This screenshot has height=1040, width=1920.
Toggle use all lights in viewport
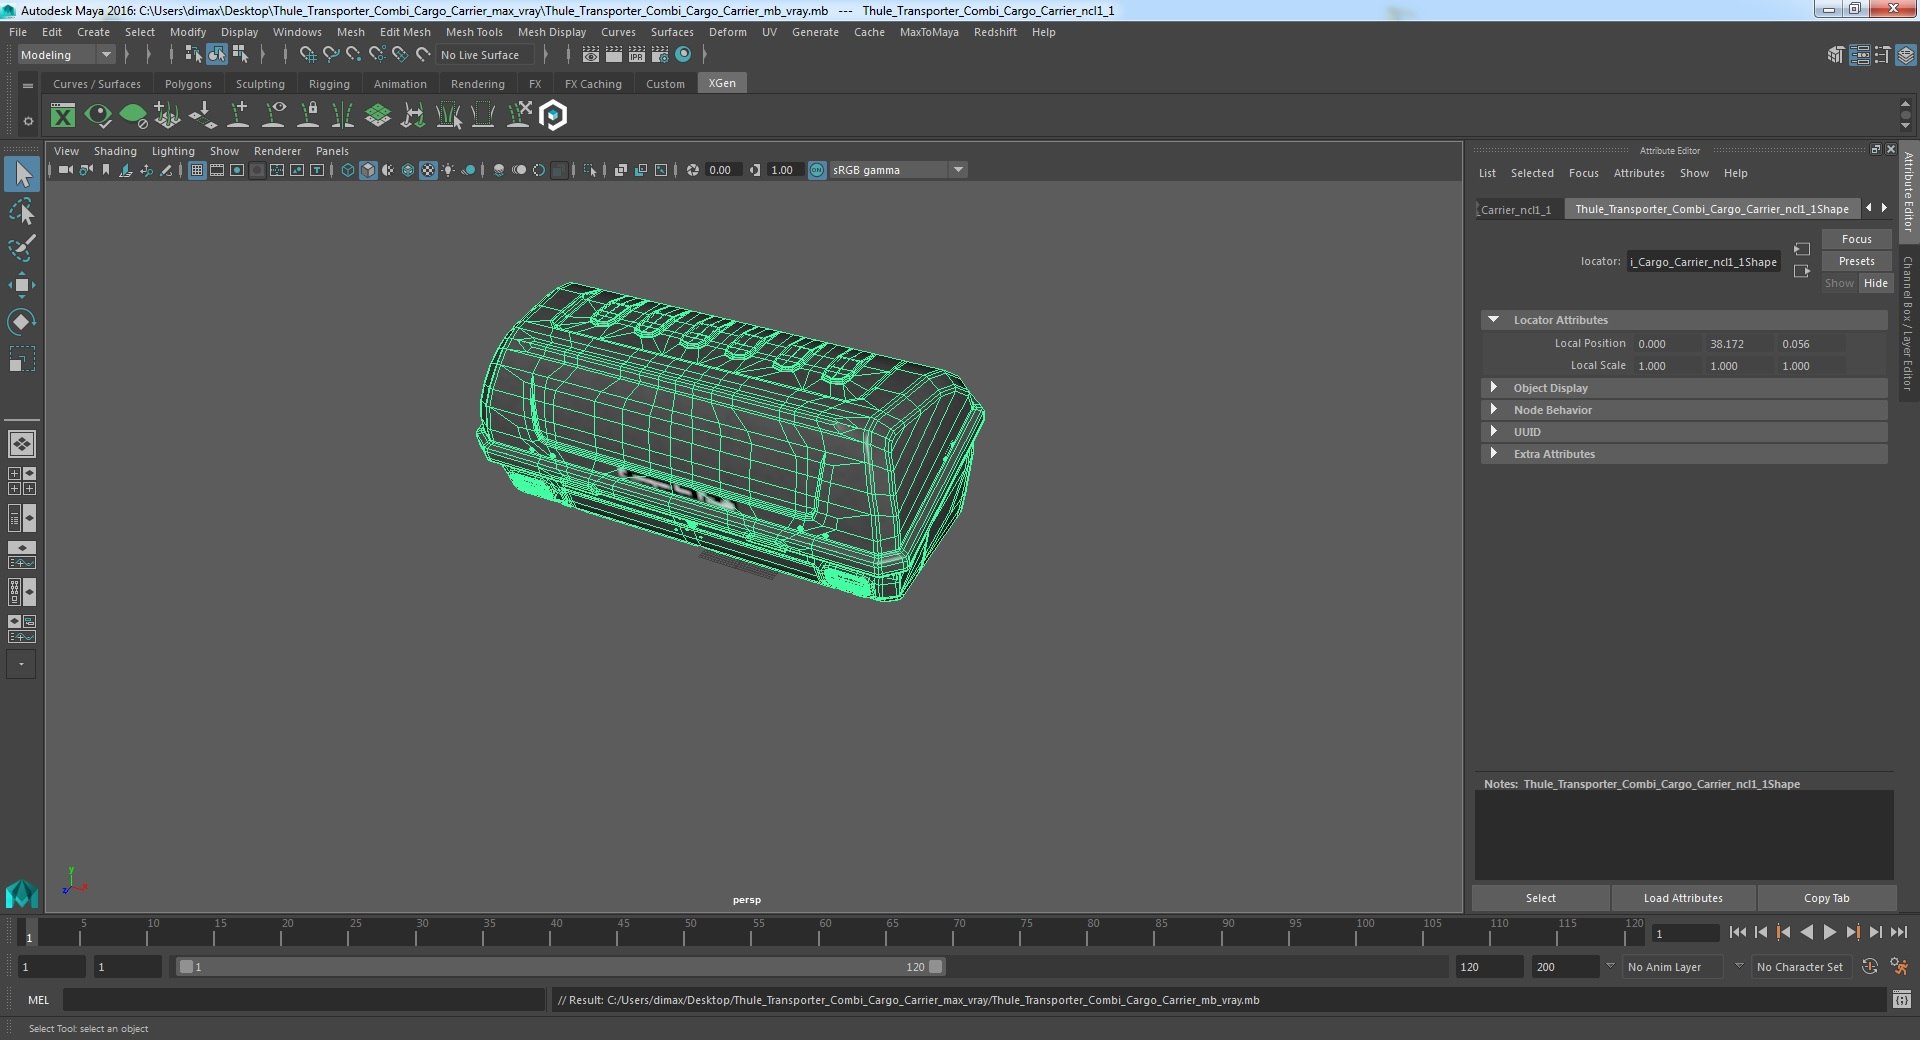click(x=448, y=170)
